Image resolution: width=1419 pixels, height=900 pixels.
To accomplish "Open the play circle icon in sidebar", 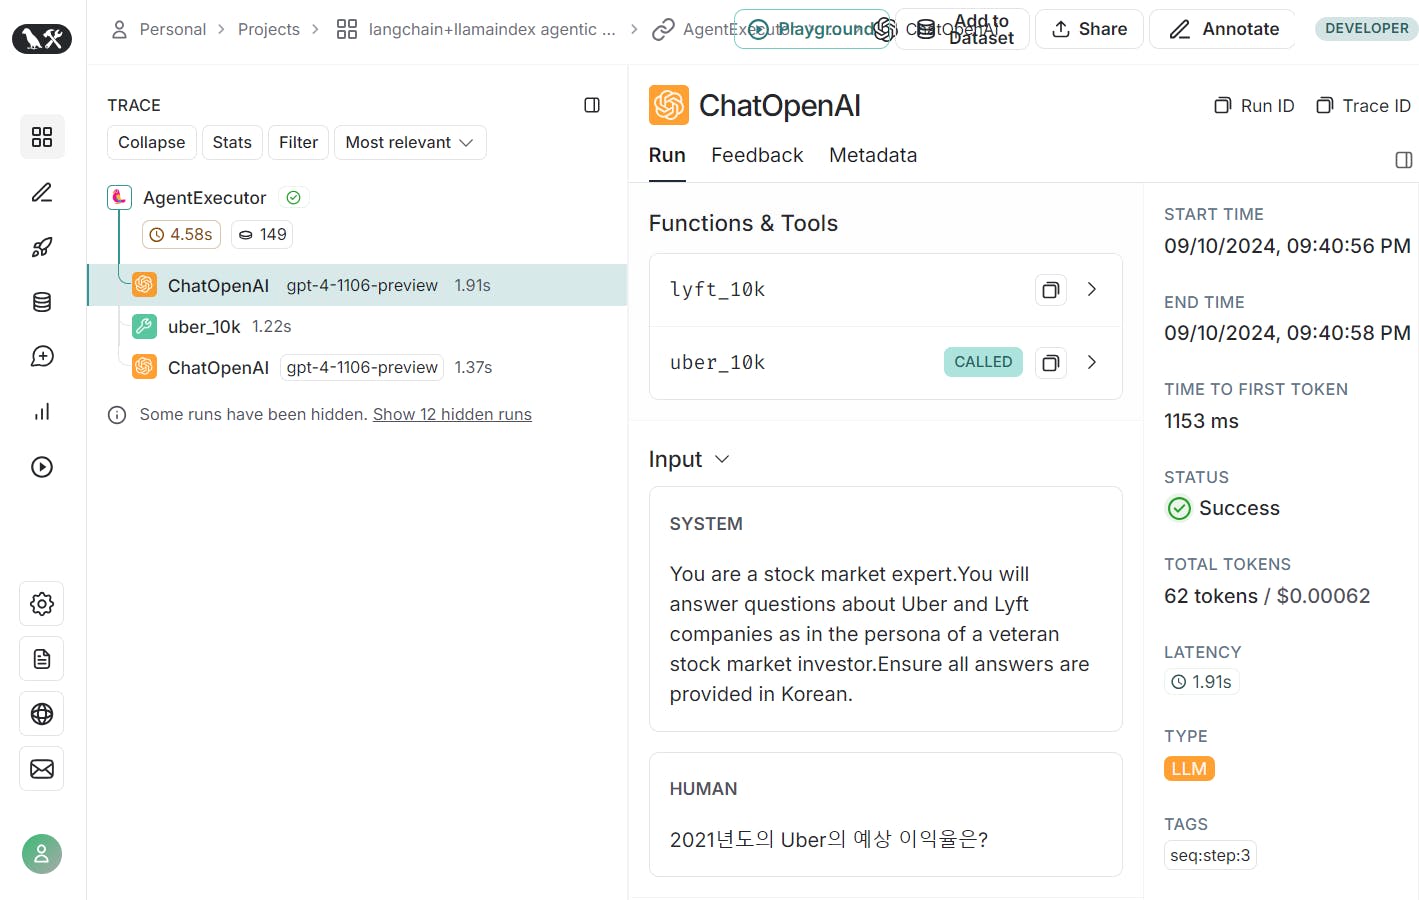I will (x=42, y=467).
